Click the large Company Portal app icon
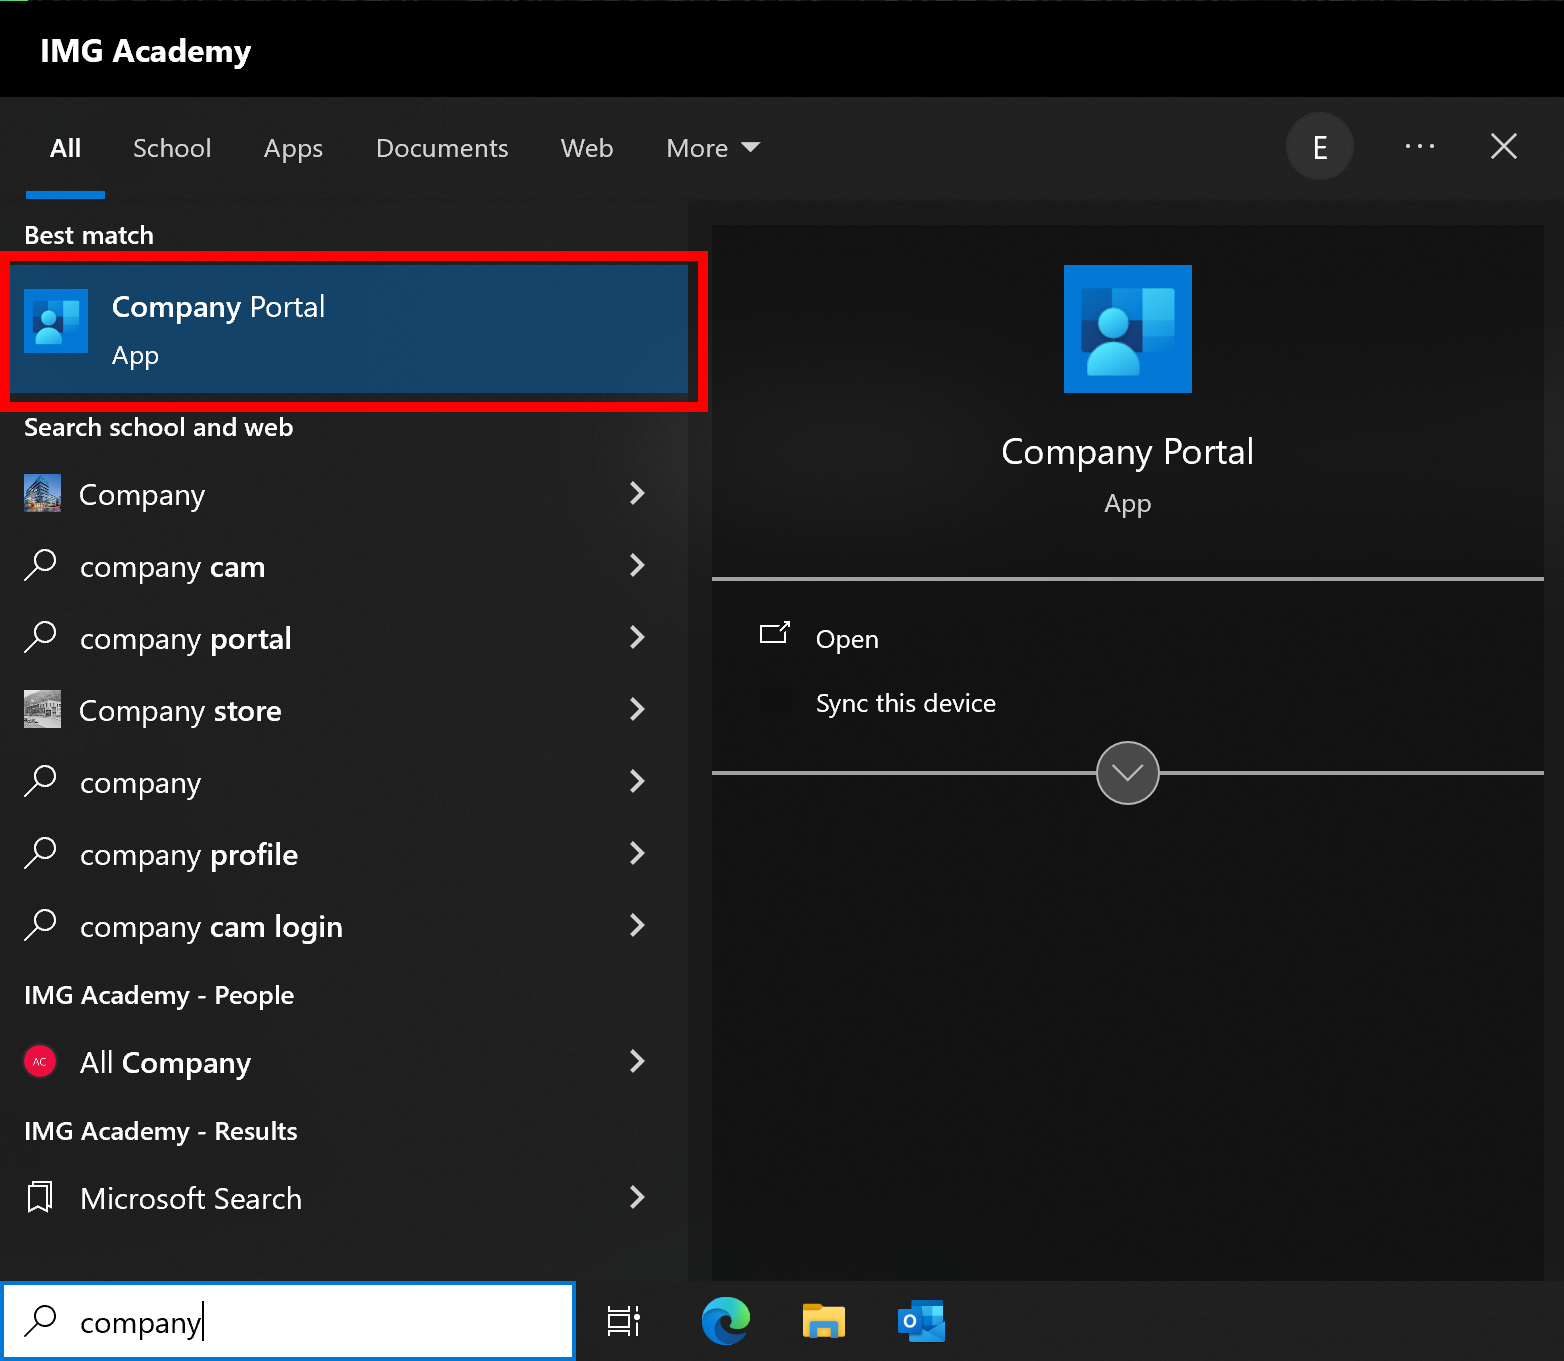The image size is (1564, 1361). [x=1127, y=329]
